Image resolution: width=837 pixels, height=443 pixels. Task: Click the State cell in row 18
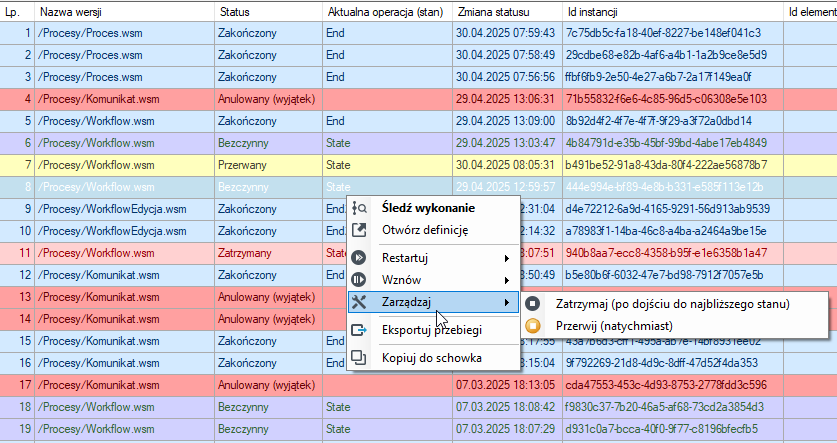pyautogui.click(x=388, y=407)
